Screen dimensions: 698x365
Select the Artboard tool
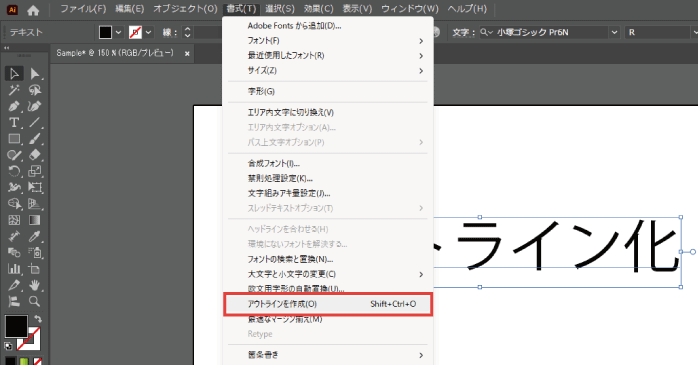[35, 269]
